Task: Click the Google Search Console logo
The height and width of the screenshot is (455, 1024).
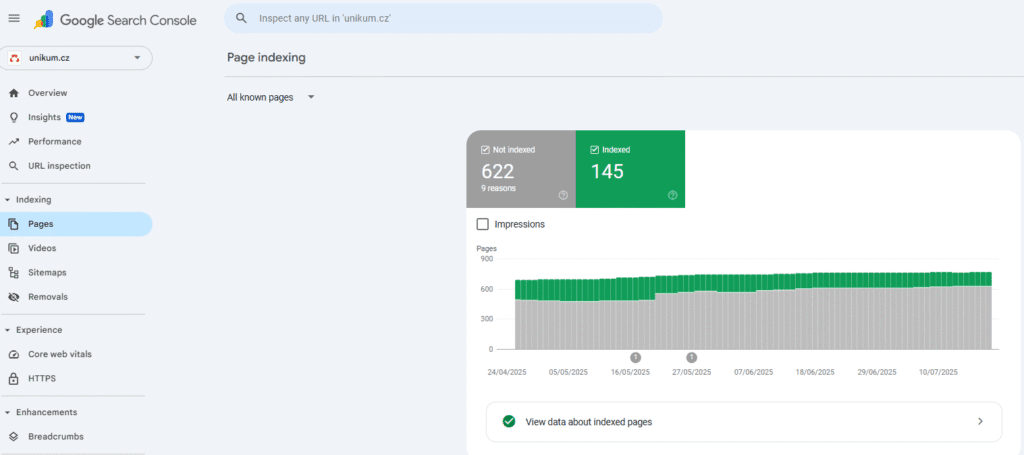Action: (115, 19)
